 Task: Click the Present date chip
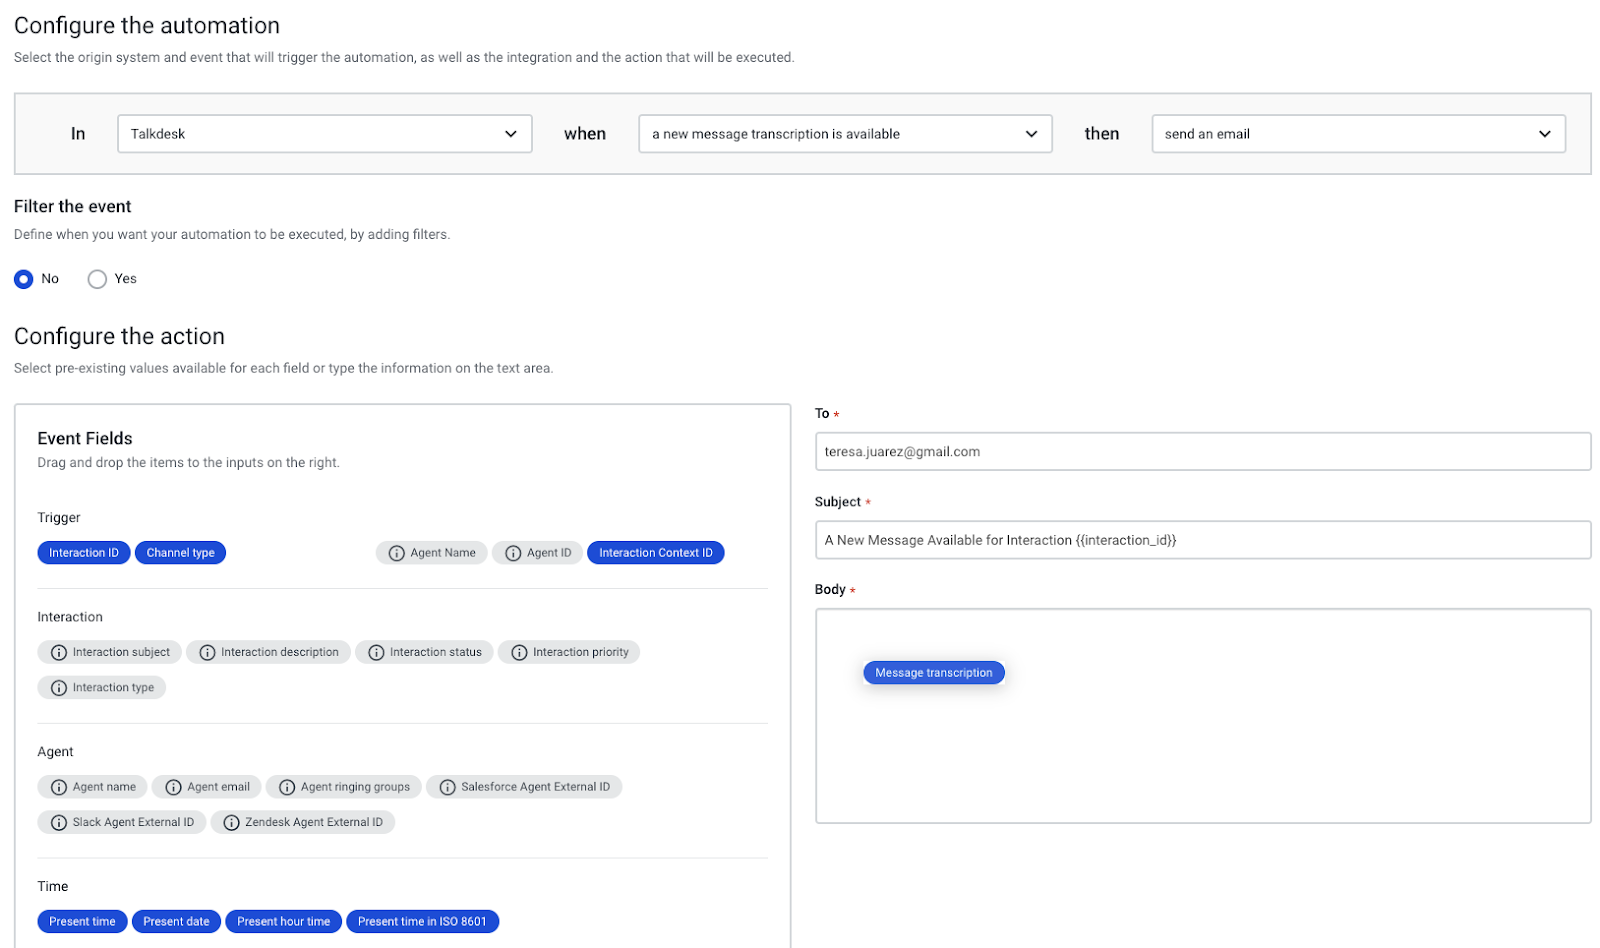[176, 922]
